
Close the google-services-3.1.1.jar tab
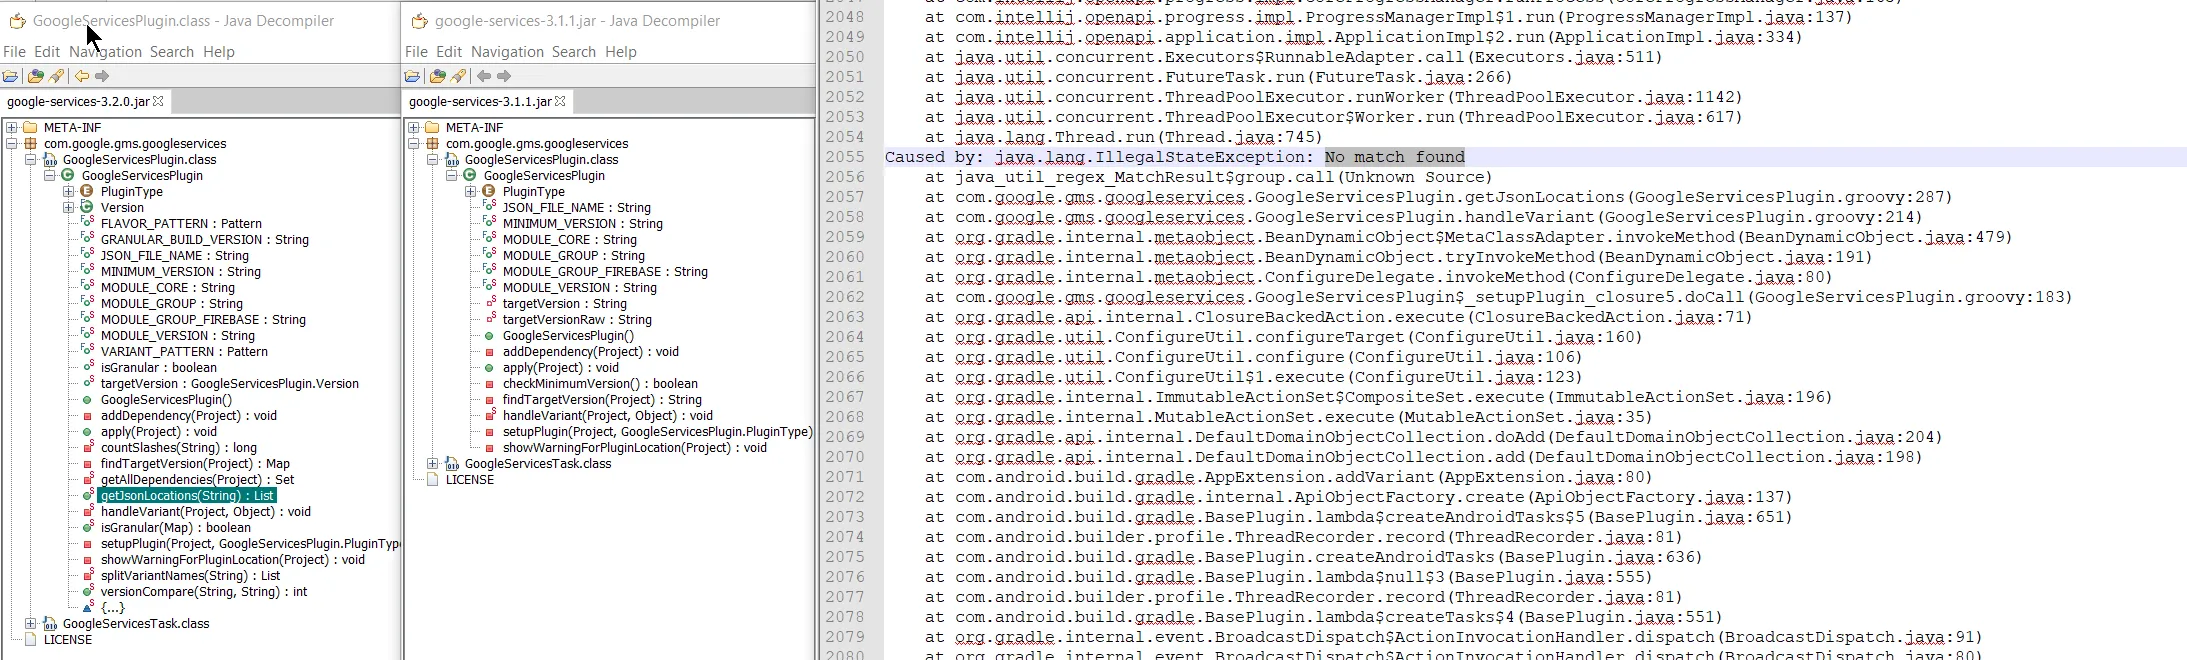[x=560, y=101]
